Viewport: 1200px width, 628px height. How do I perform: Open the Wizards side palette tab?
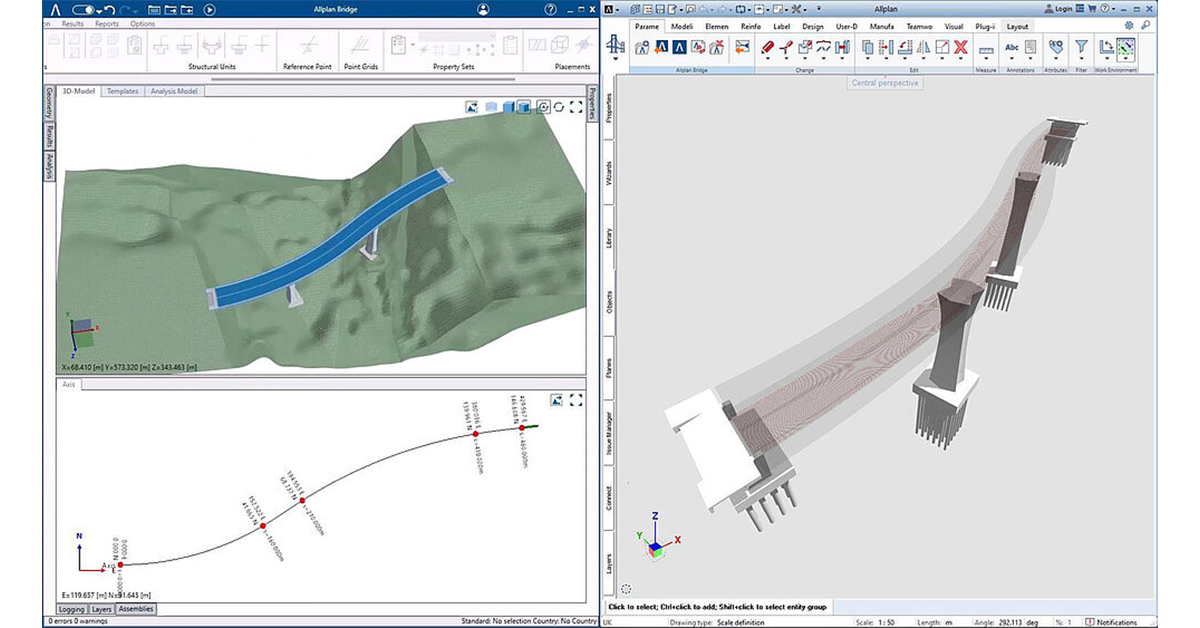tap(610, 175)
